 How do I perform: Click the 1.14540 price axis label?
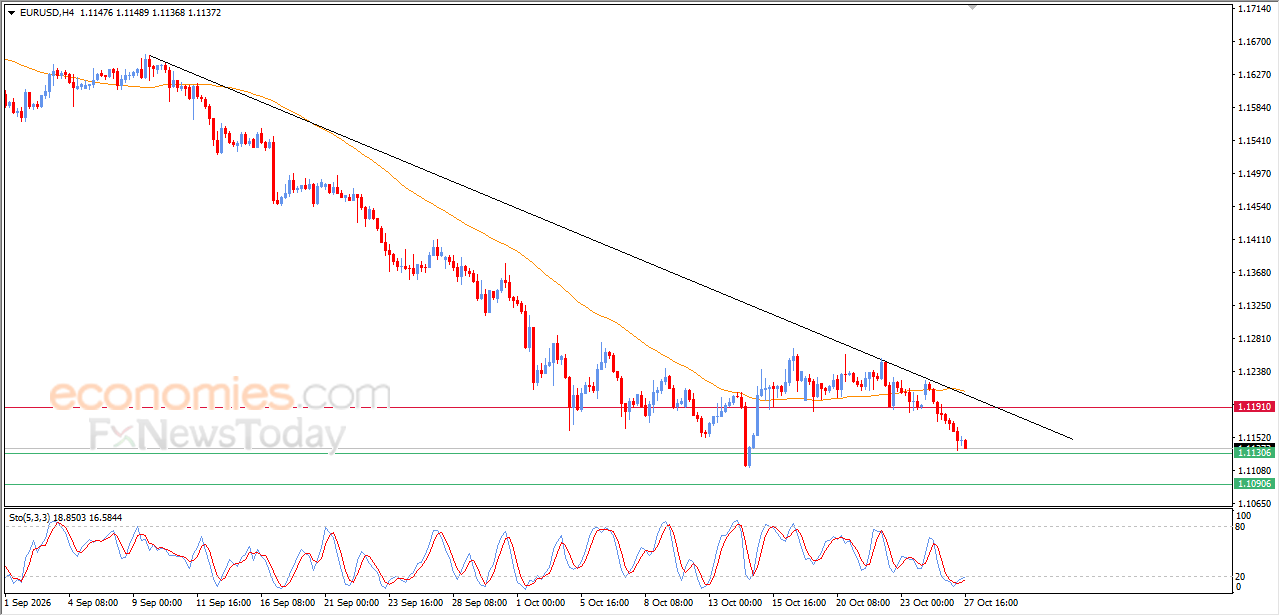click(1254, 207)
